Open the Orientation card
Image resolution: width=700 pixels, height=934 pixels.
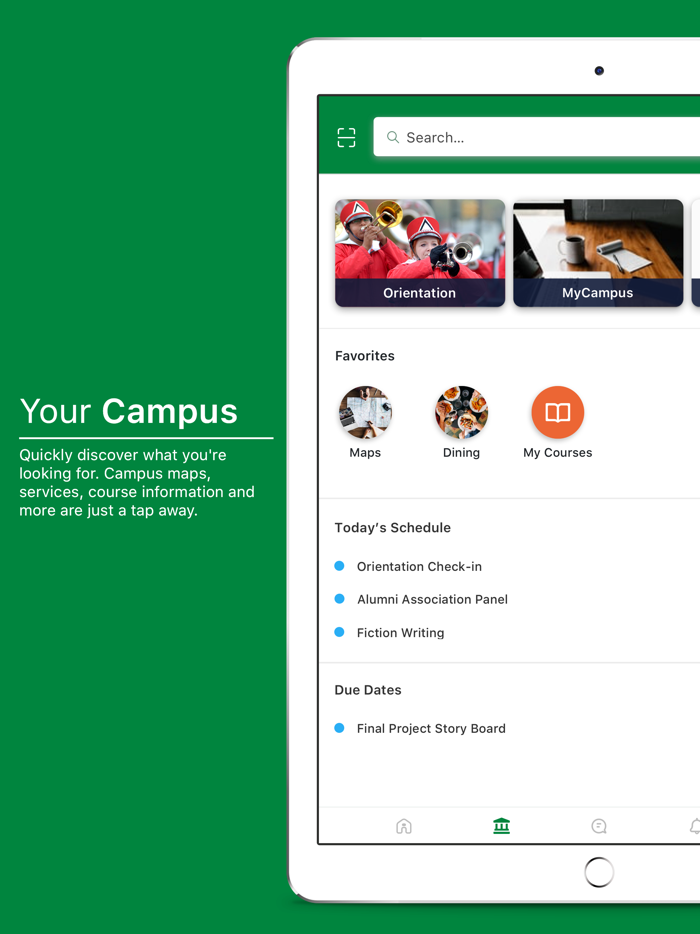point(420,253)
